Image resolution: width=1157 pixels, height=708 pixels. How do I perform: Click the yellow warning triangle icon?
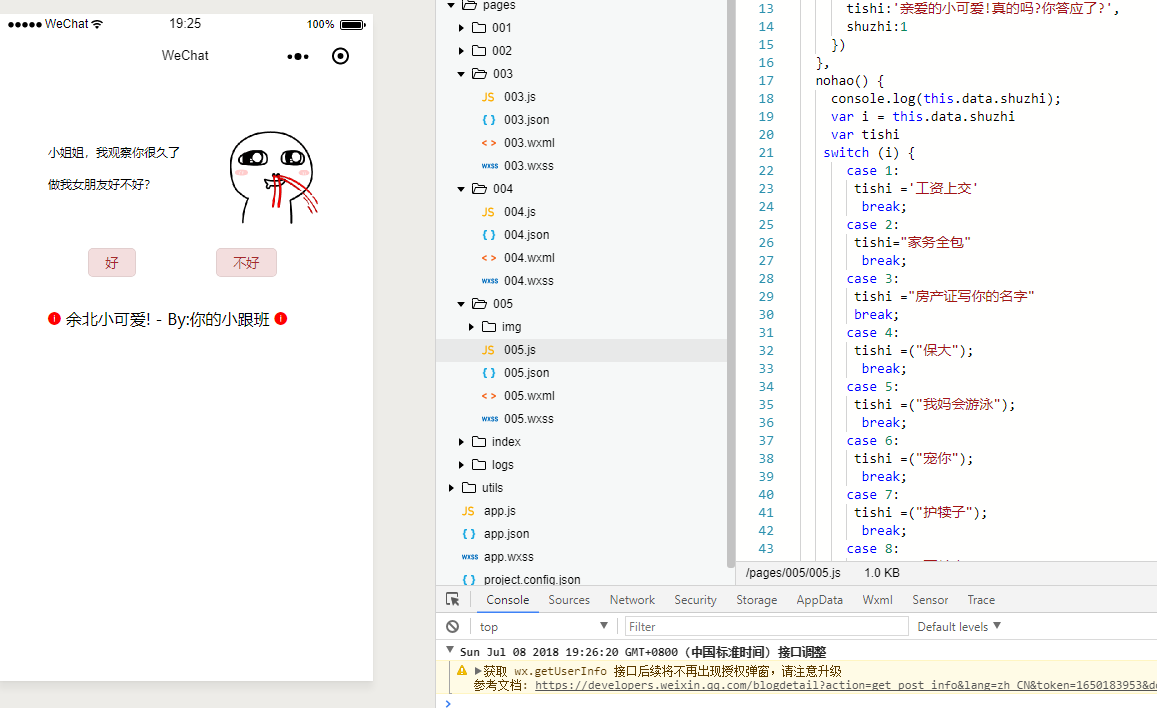tap(462, 670)
